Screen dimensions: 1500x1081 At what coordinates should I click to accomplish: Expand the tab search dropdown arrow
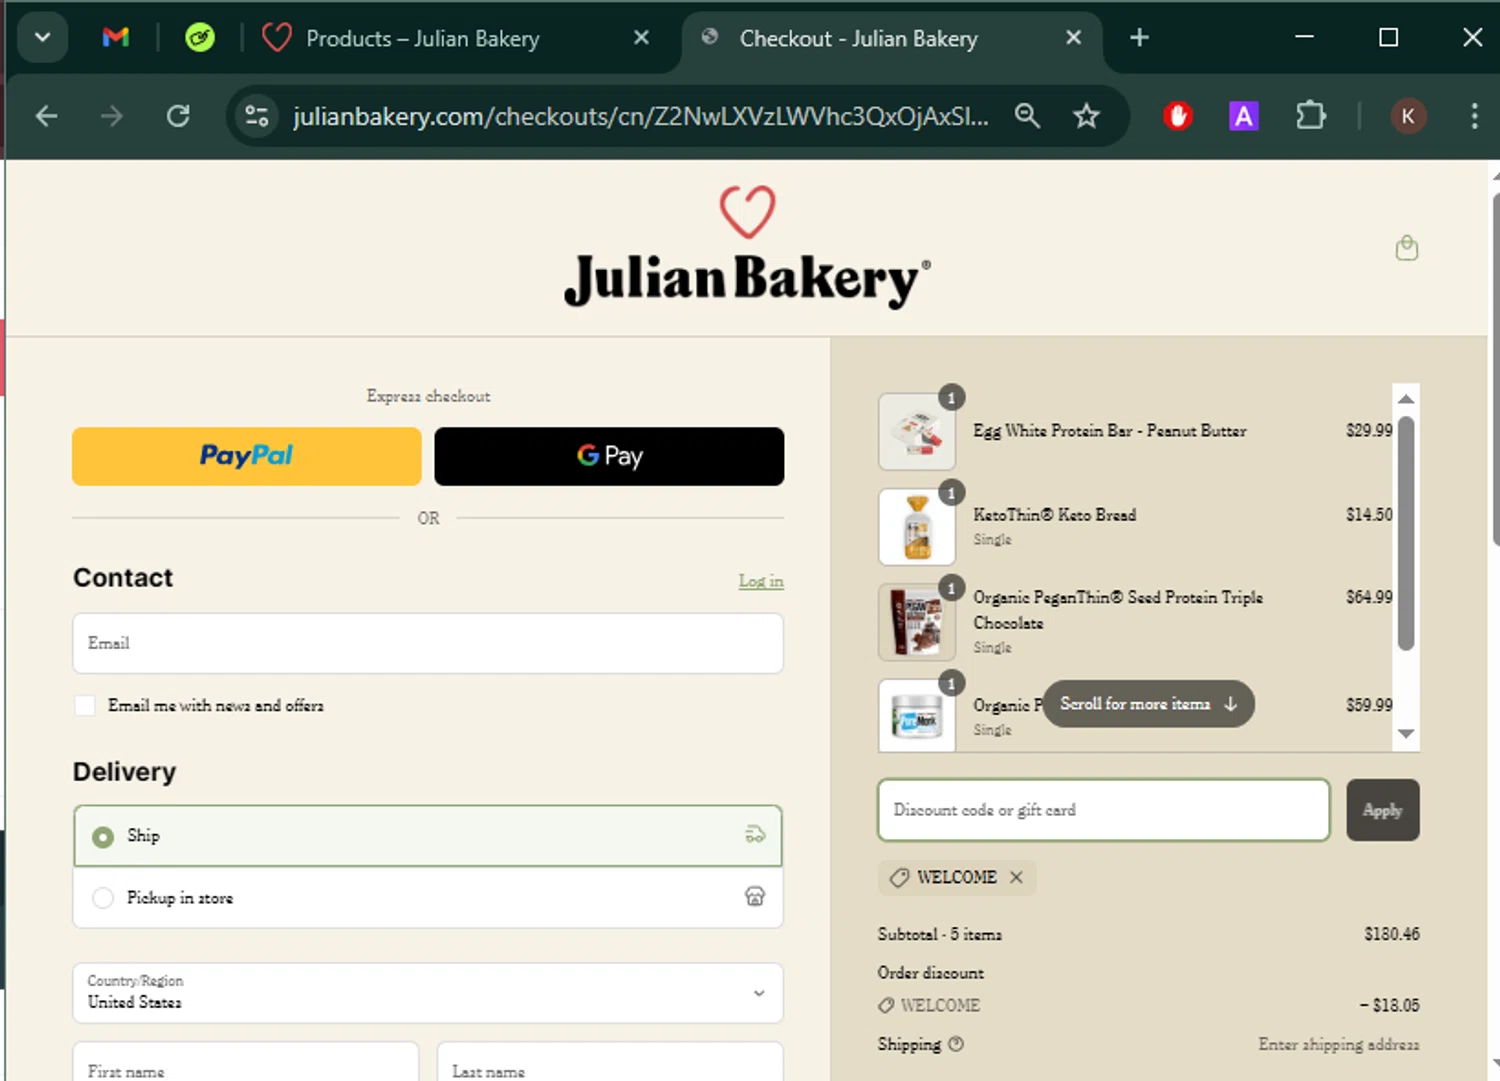pos(42,38)
